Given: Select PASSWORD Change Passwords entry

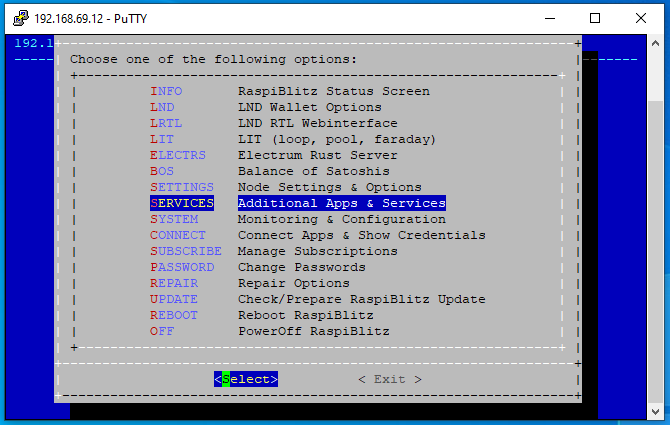Looking at the screenshot, I should click(x=258, y=267).
